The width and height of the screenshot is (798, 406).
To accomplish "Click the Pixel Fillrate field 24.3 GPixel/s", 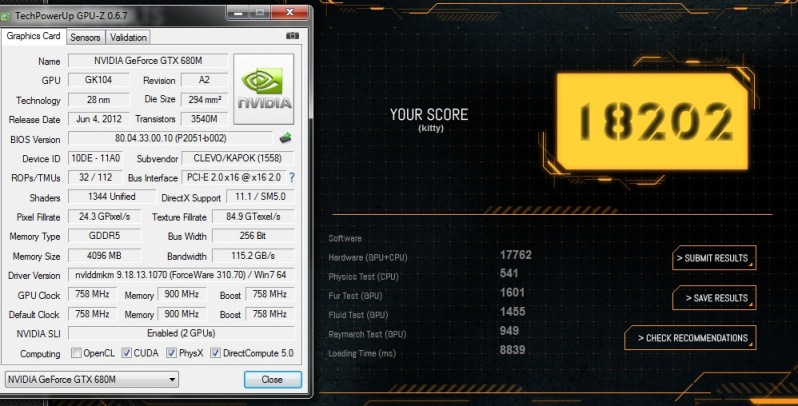I will pyautogui.click(x=104, y=217).
